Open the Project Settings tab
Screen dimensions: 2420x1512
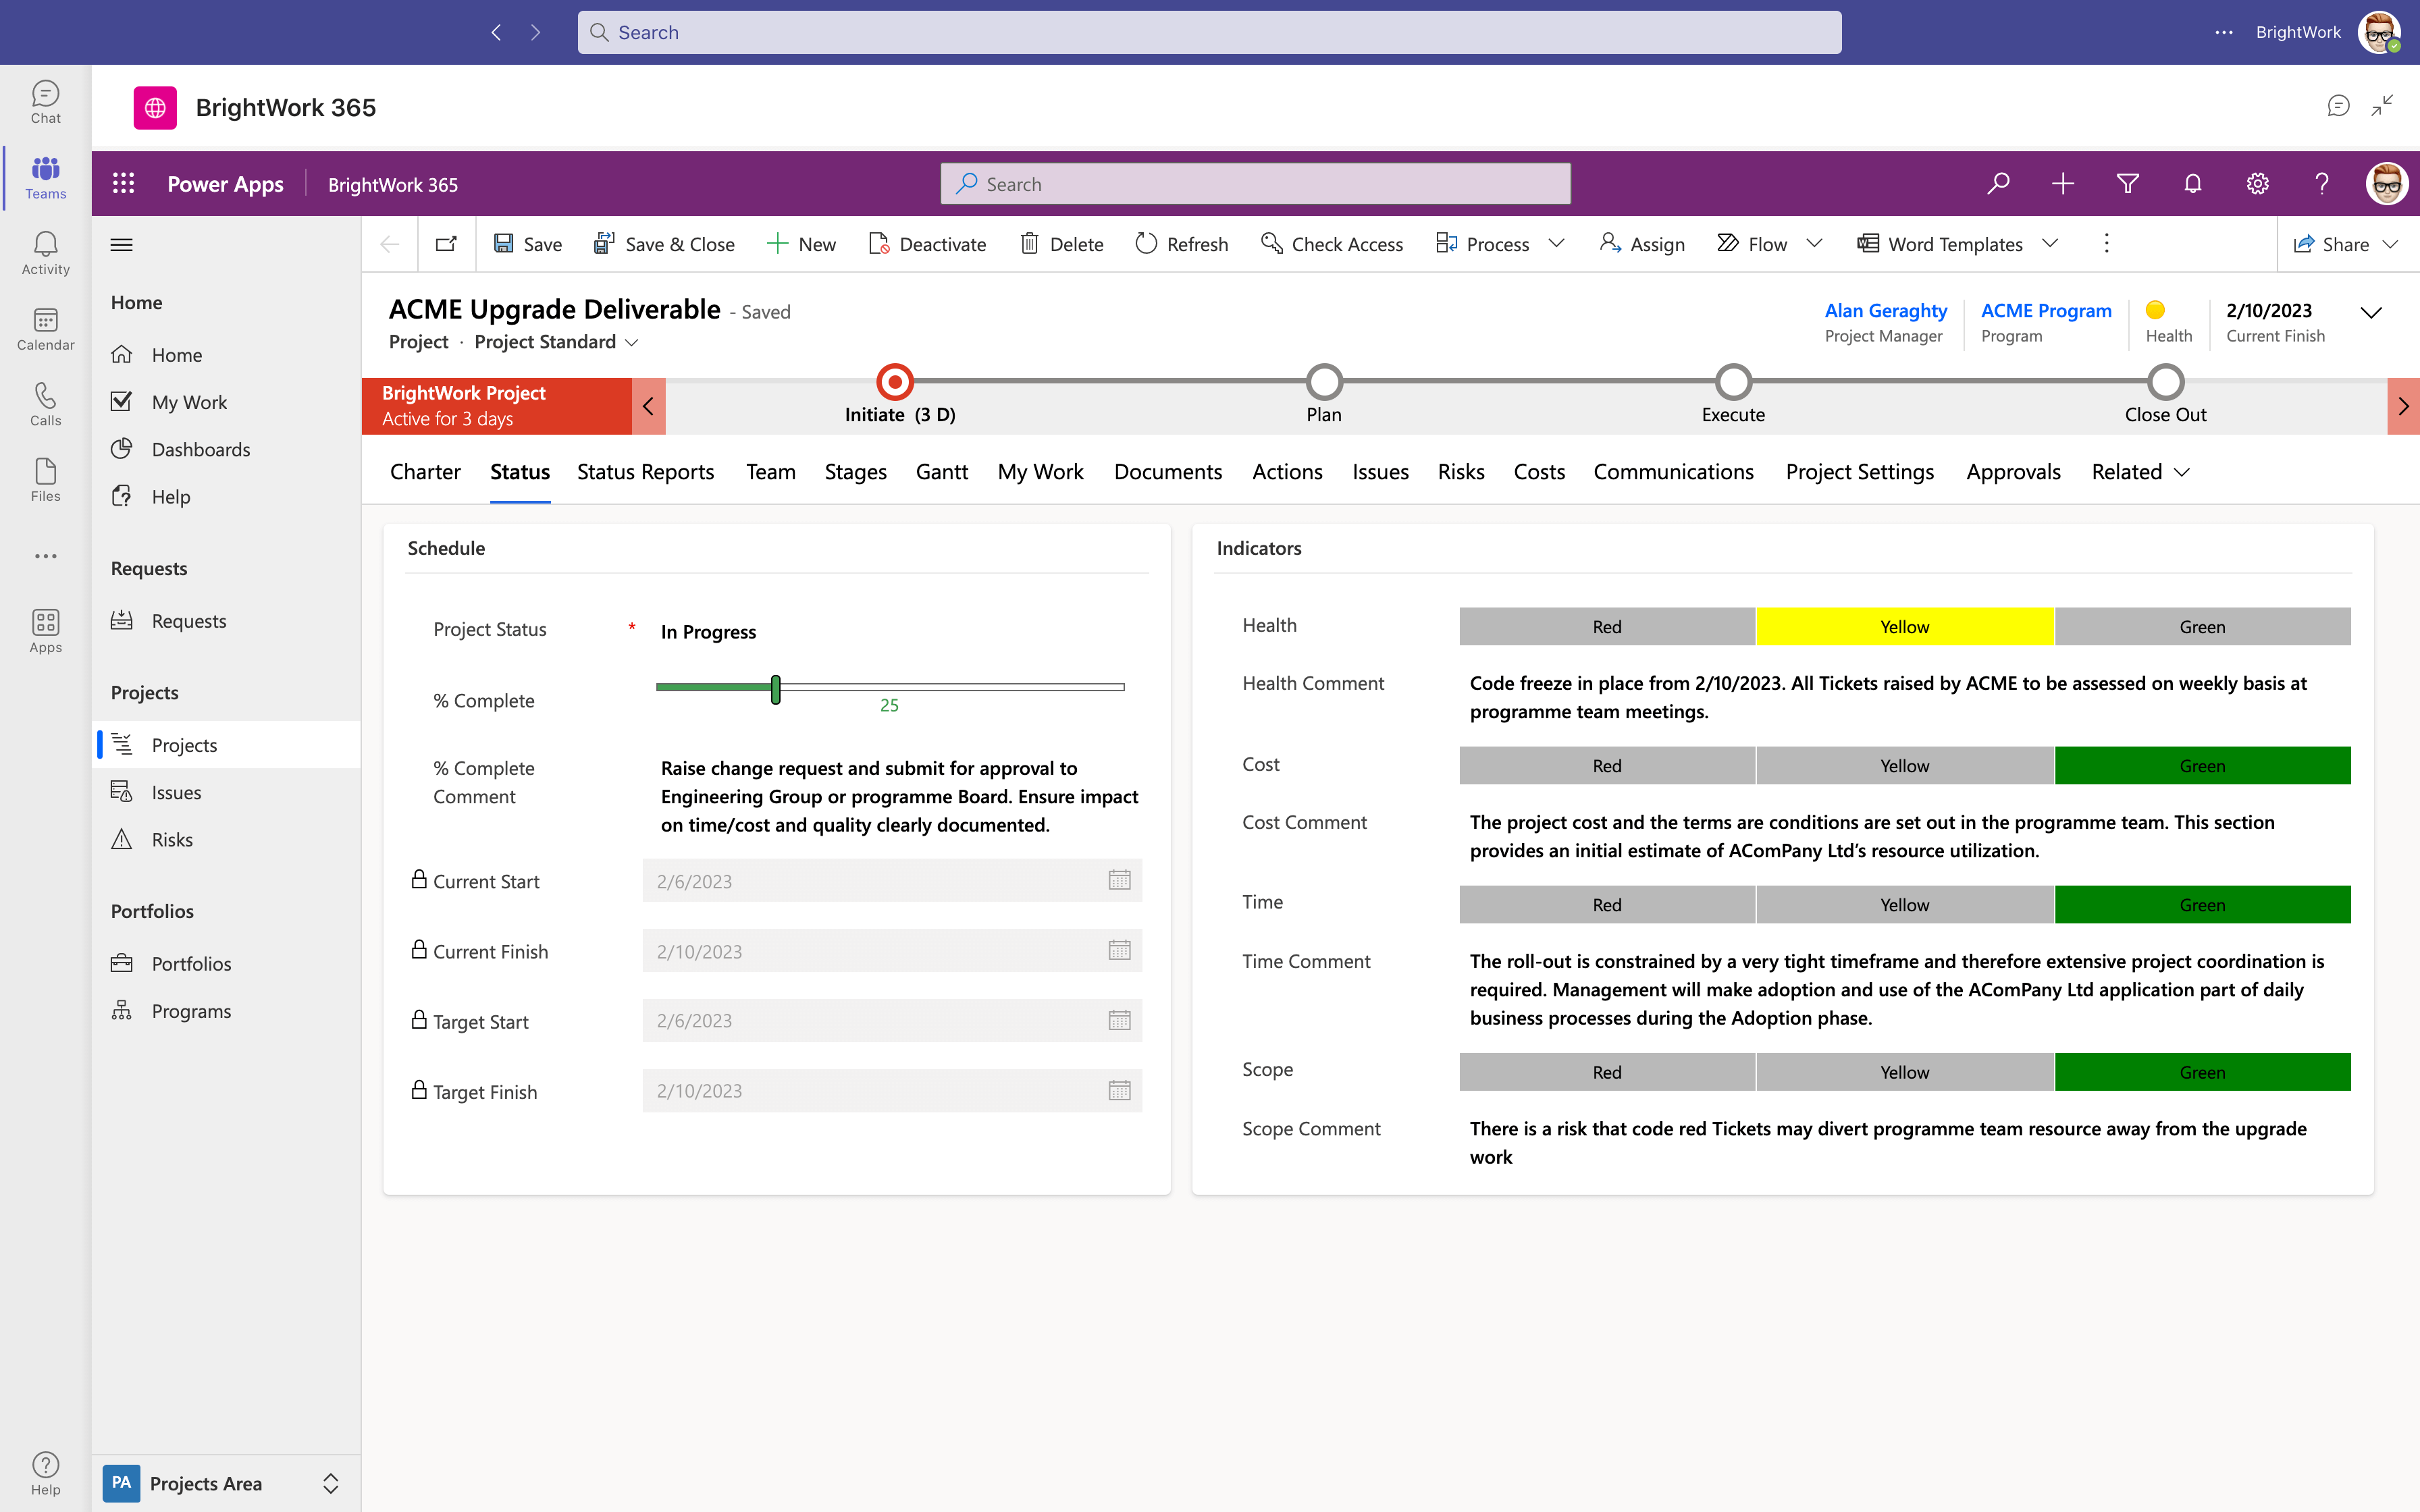[x=1859, y=472]
